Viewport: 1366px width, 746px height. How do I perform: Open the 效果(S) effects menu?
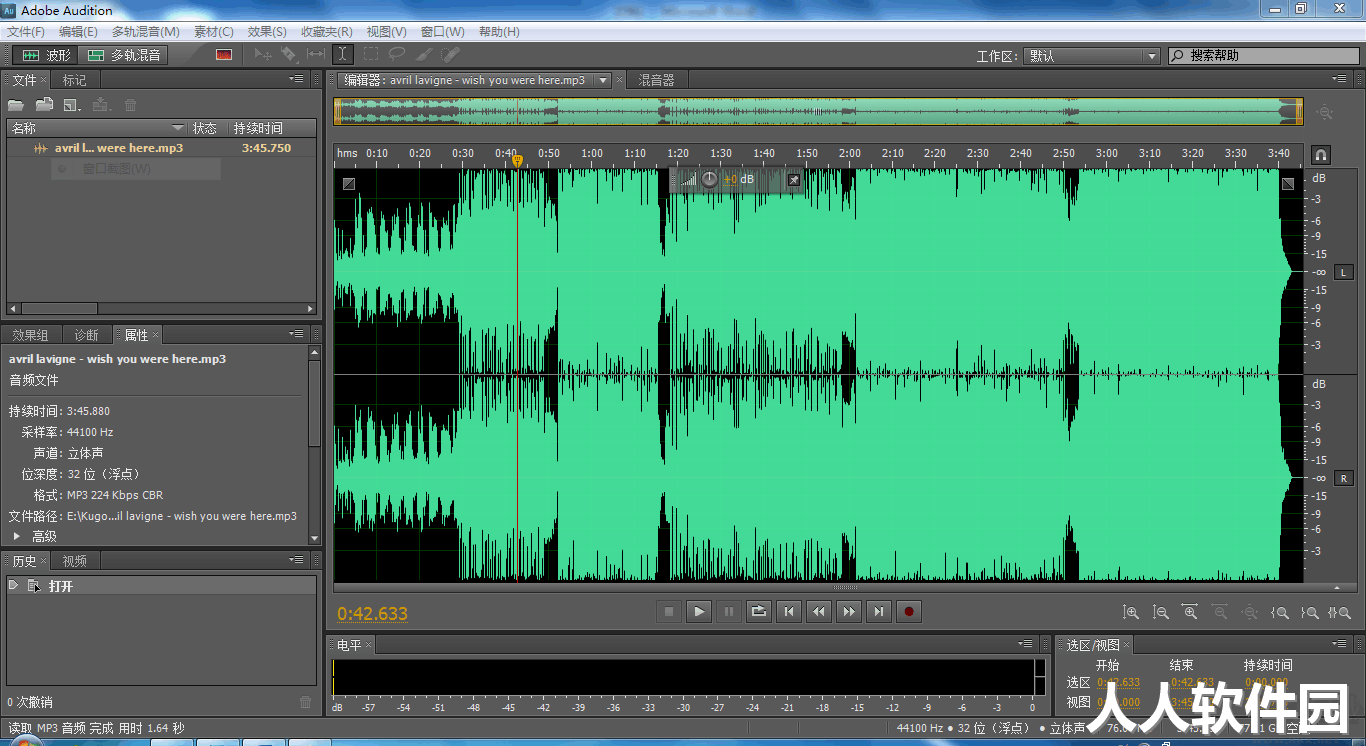pyautogui.click(x=267, y=31)
